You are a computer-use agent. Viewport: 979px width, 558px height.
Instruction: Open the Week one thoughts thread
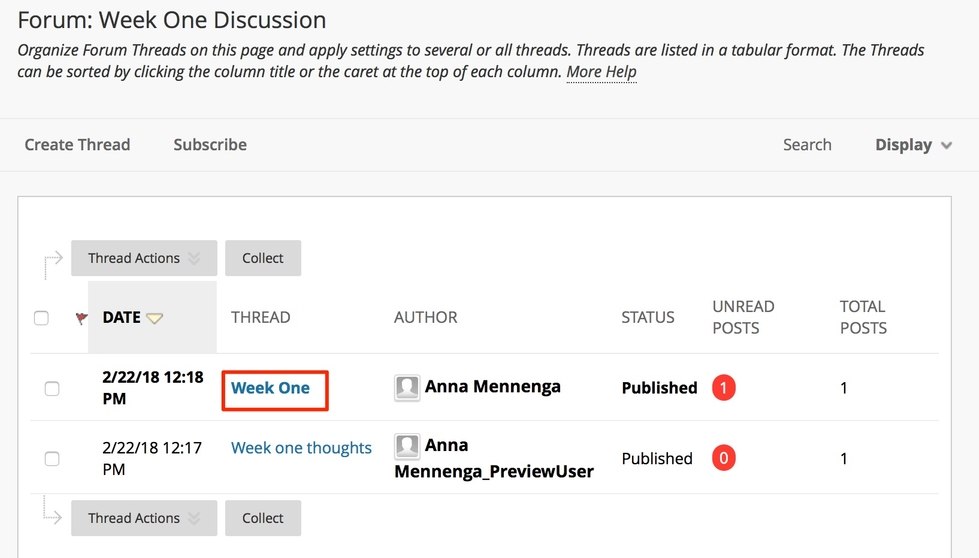[301, 448]
